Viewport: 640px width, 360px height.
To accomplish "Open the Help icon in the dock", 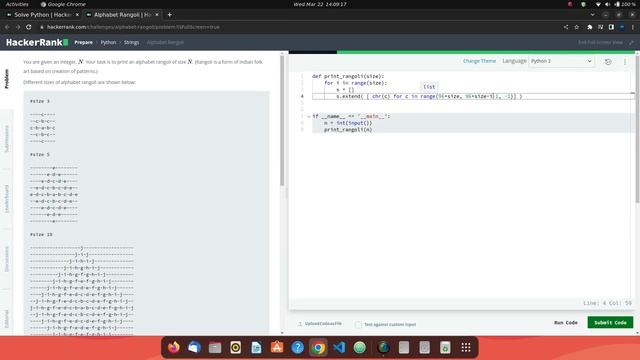I will coord(298,347).
